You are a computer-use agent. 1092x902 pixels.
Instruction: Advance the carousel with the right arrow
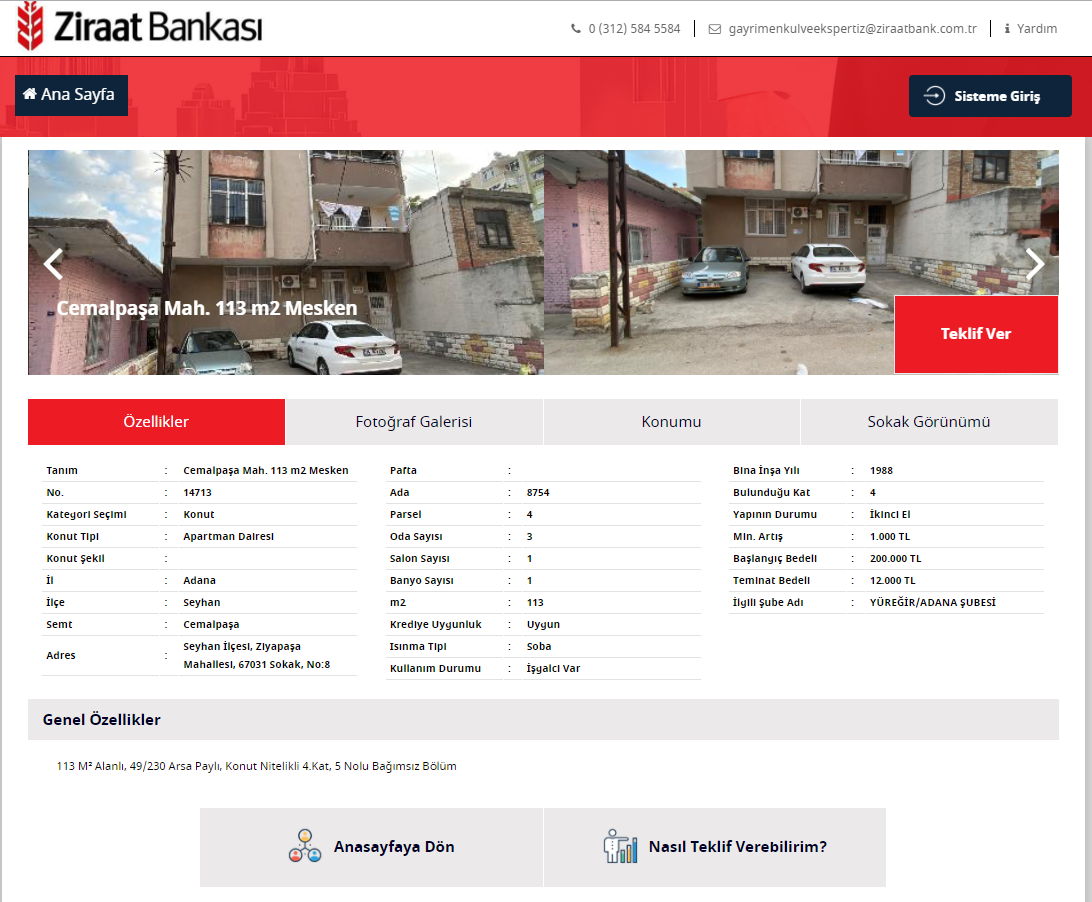[x=1035, y=264]
